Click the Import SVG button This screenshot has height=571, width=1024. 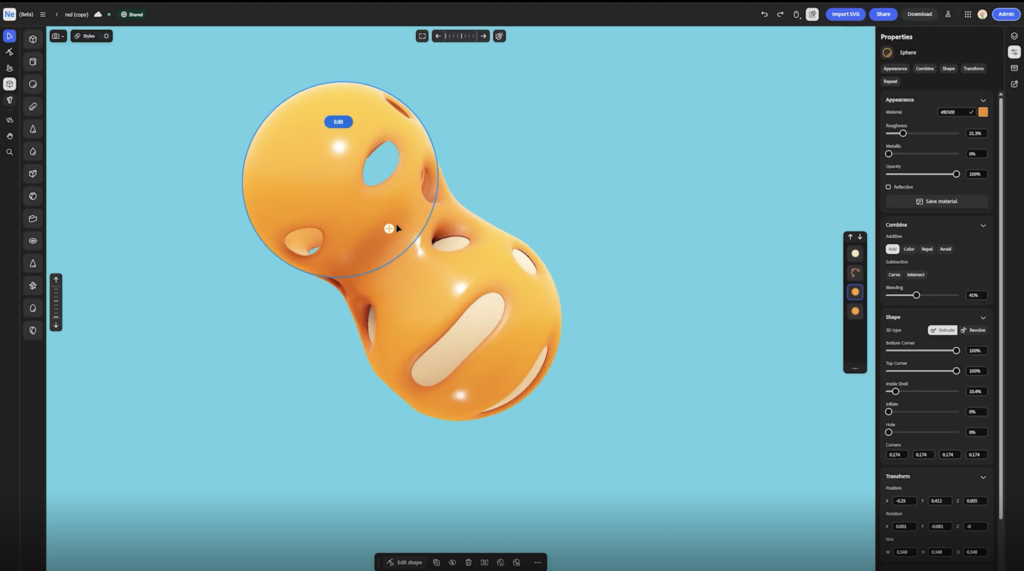click(845, 14)
